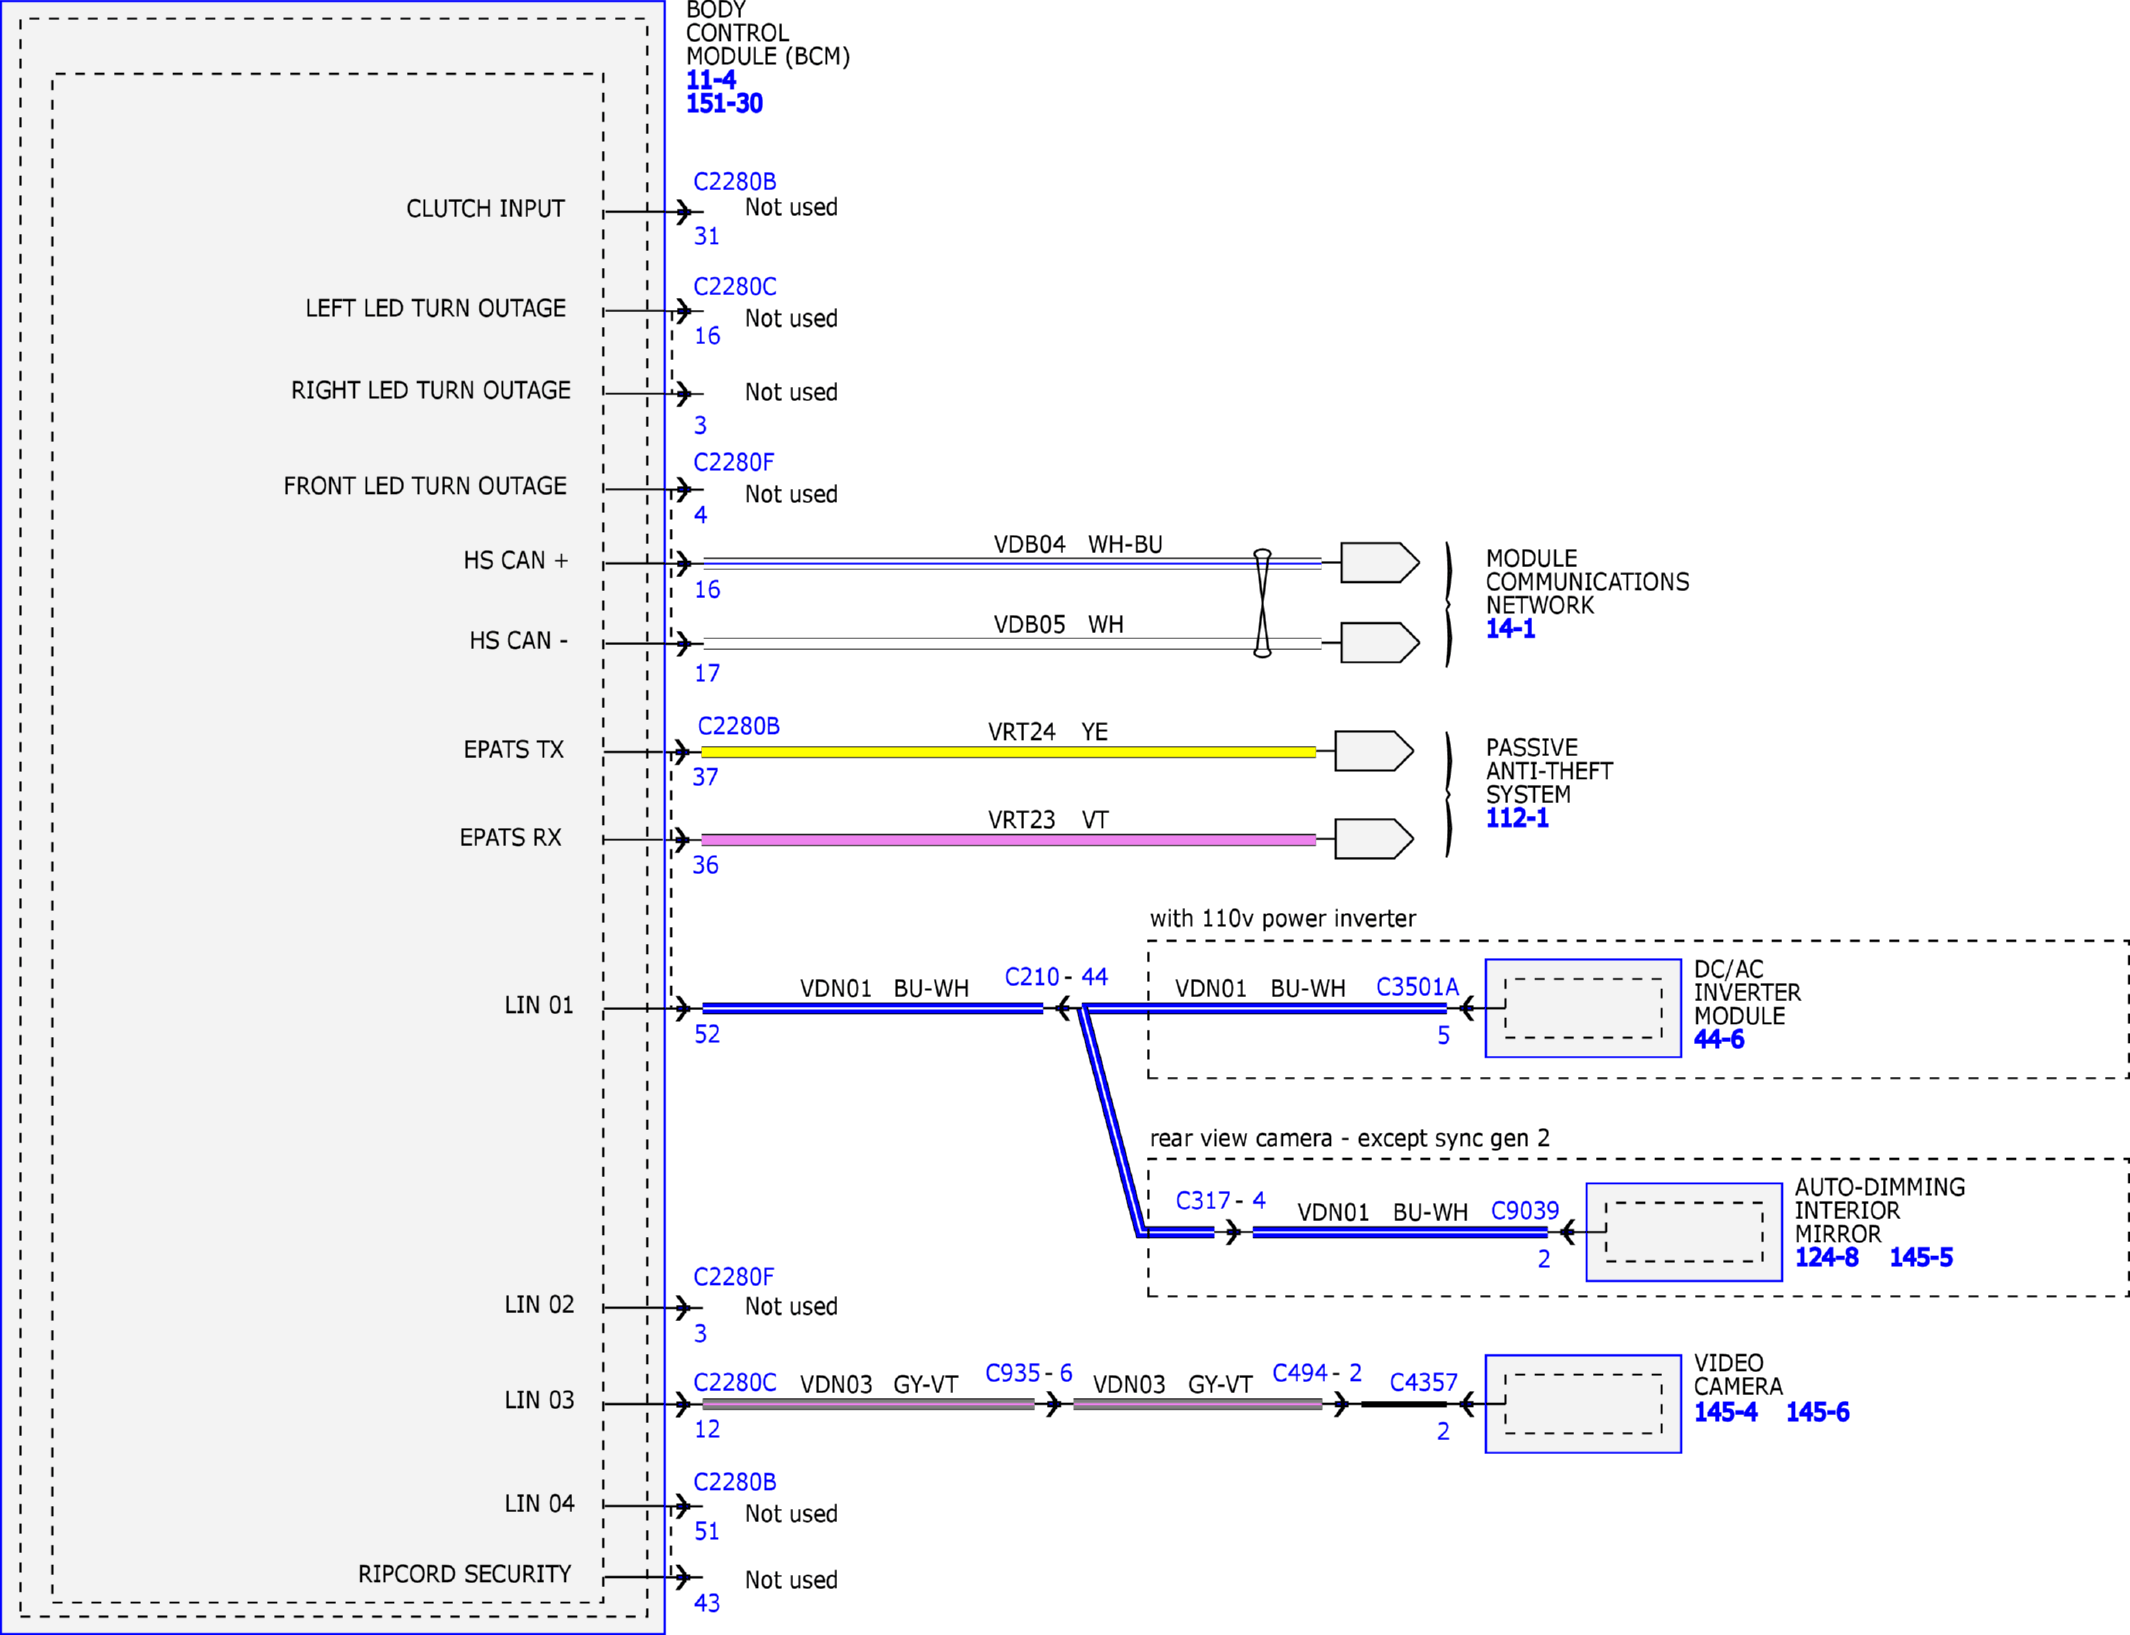Open Video Camera reference 145-4
The image size is (2130, 1635).
click(1726, 1412)
